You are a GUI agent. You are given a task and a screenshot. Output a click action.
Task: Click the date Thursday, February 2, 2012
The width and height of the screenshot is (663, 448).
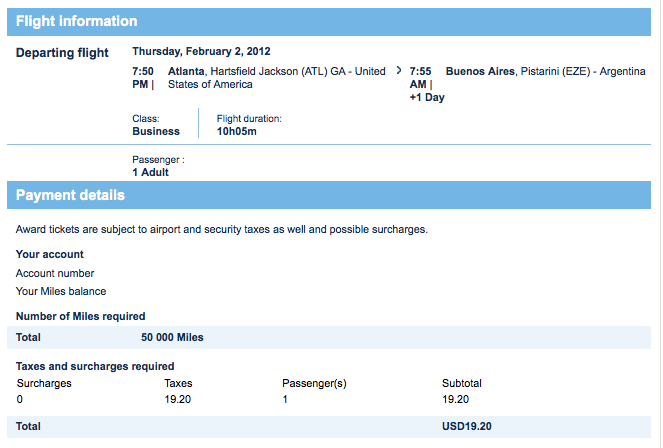(201, 51)
